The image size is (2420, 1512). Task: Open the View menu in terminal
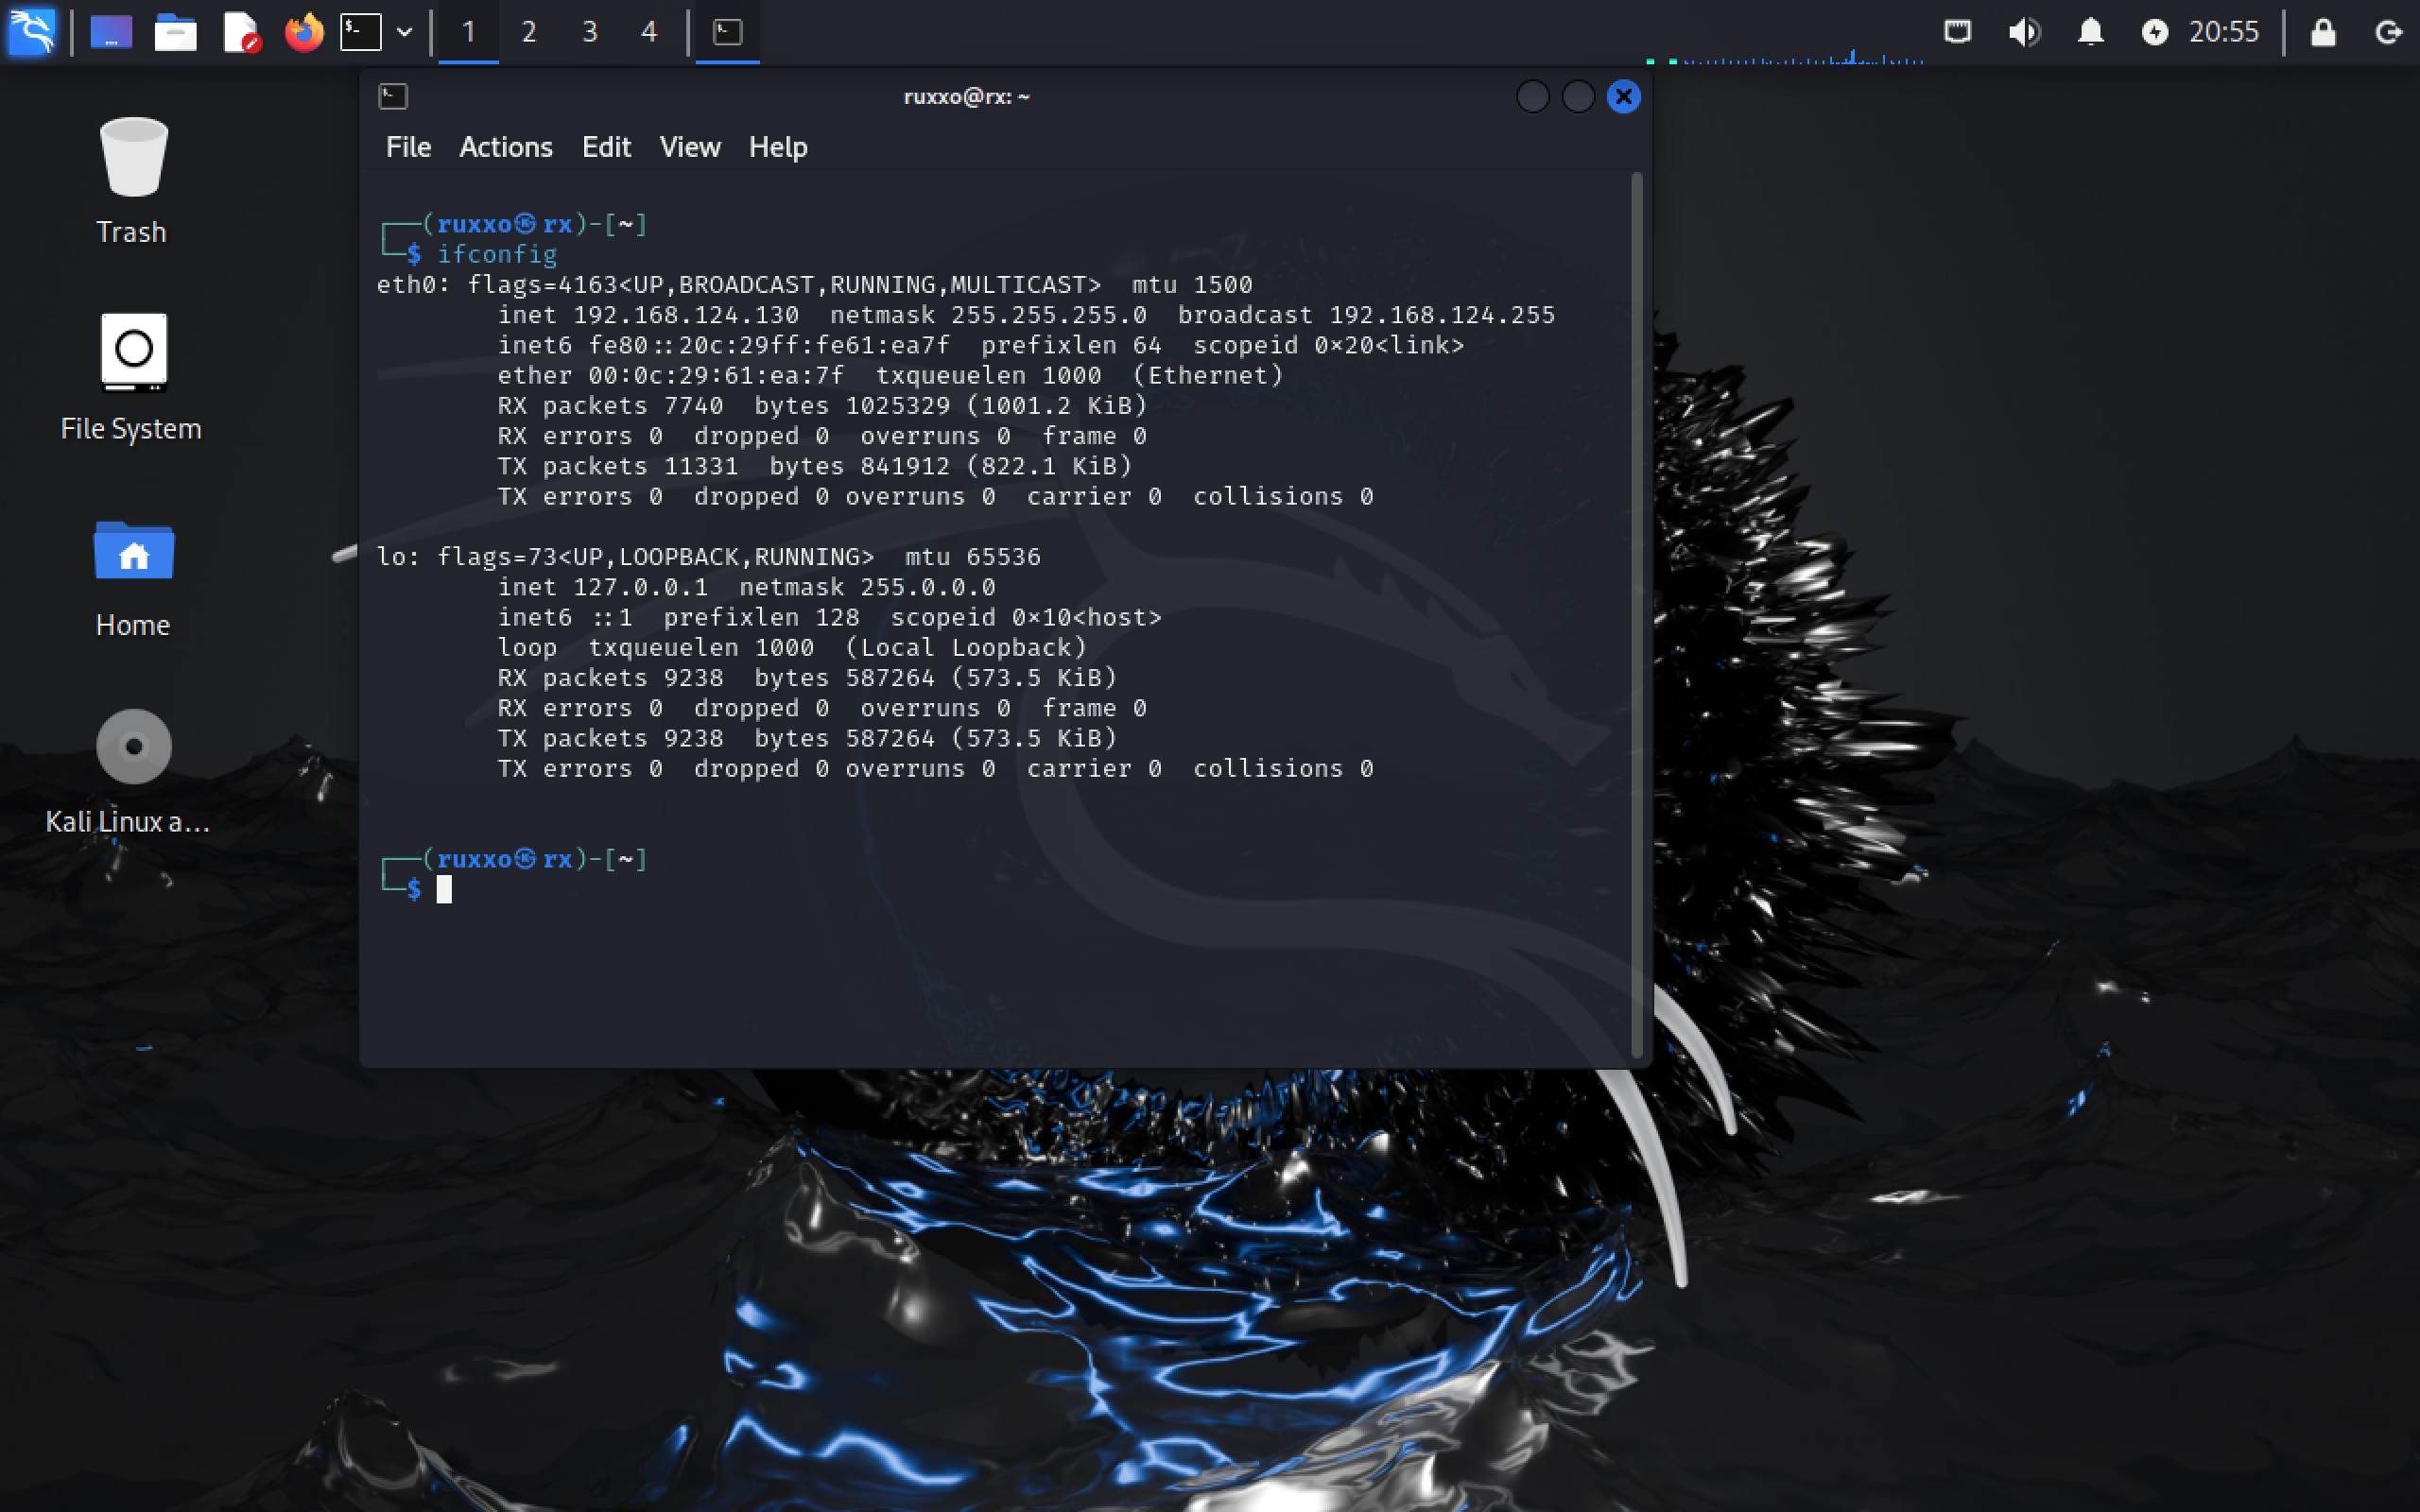point(690,147)
